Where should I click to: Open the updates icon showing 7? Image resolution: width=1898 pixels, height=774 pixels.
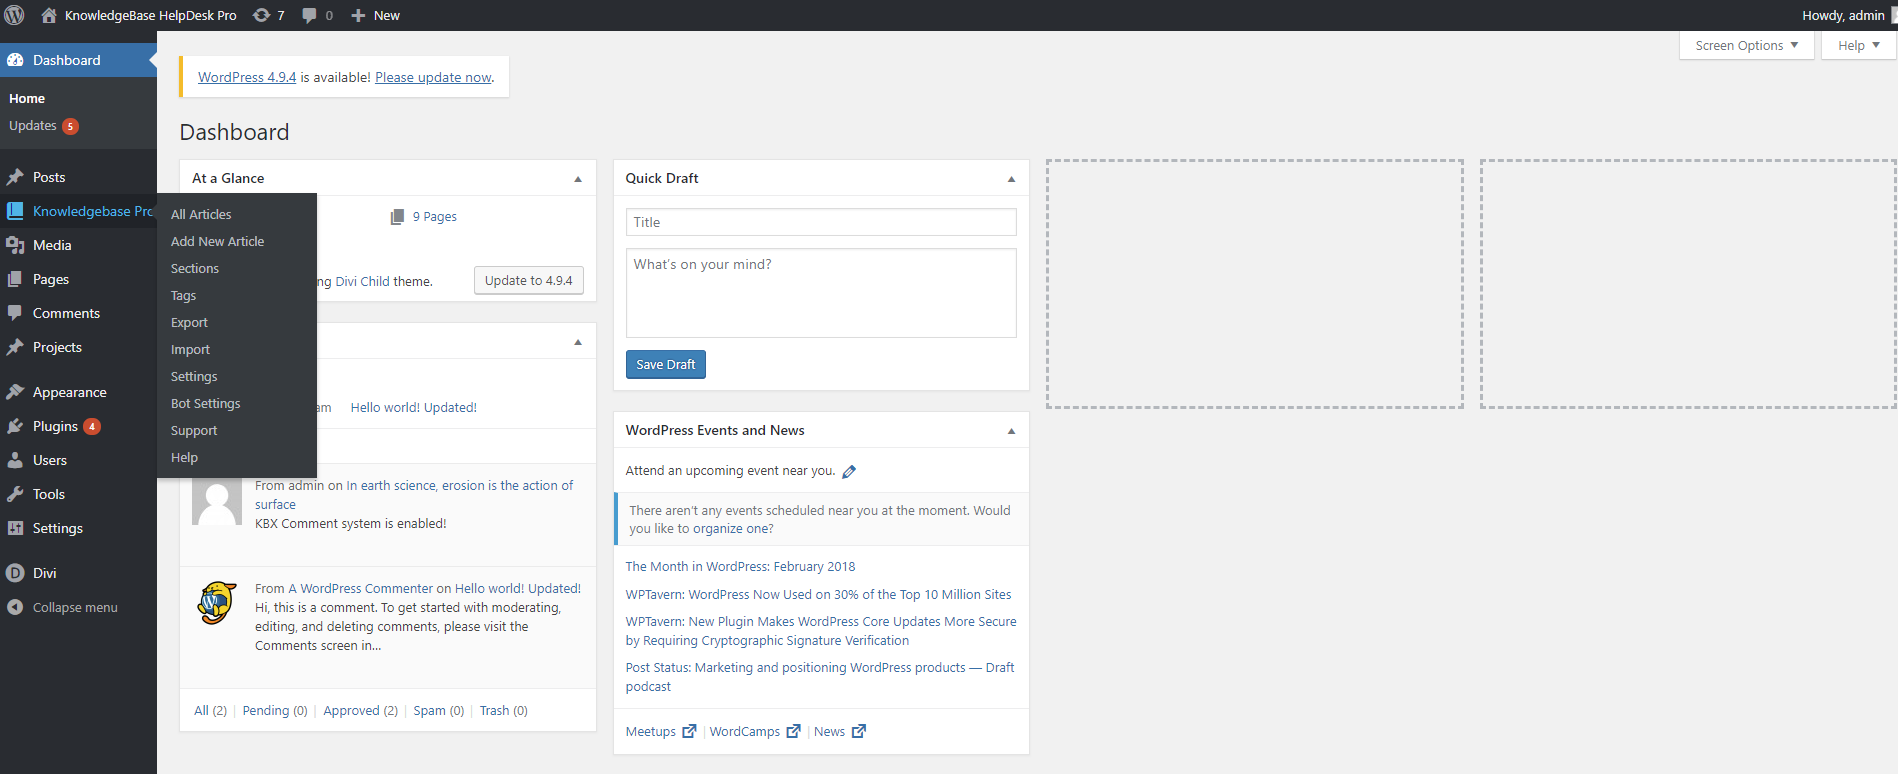[x=262, y=15]
